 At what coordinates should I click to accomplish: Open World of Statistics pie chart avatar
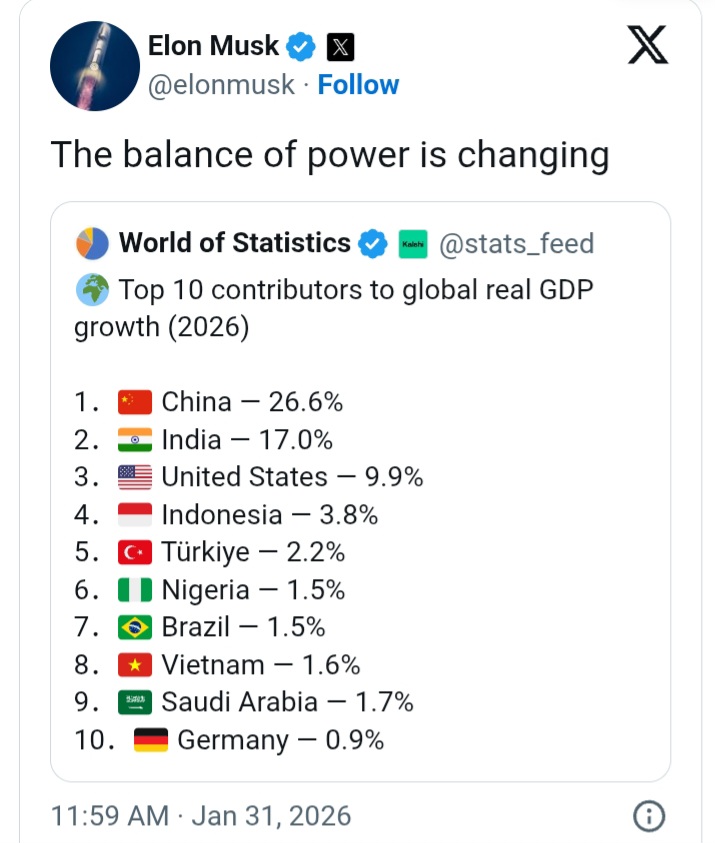tap(91, 243)
